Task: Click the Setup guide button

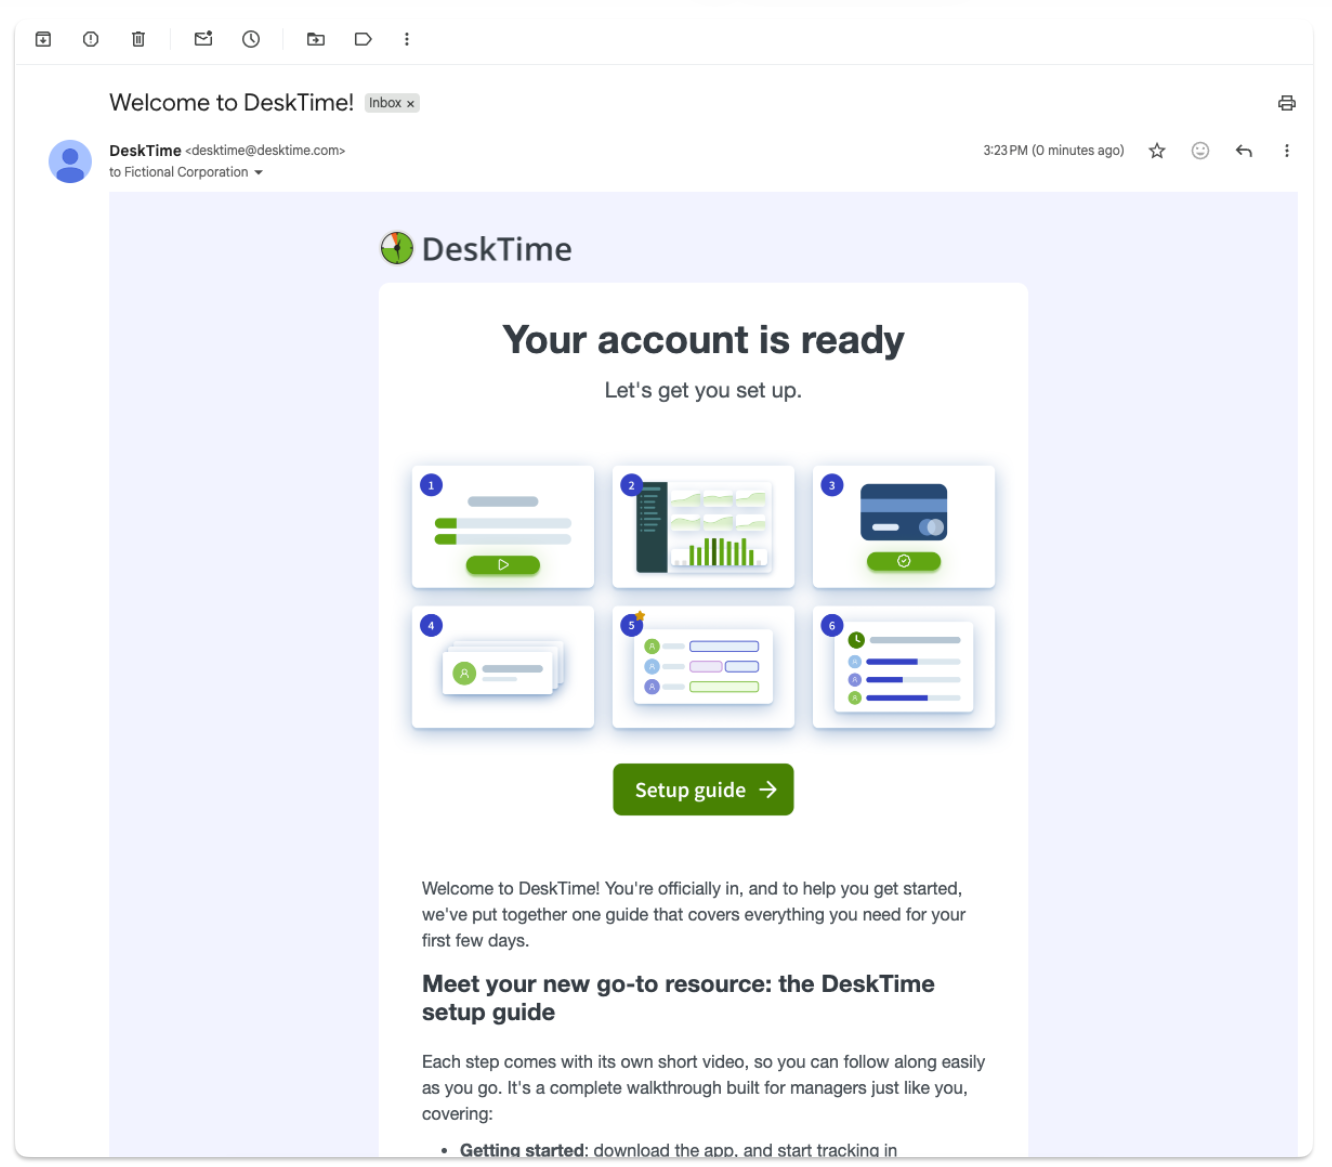Action: click(703, 790)
